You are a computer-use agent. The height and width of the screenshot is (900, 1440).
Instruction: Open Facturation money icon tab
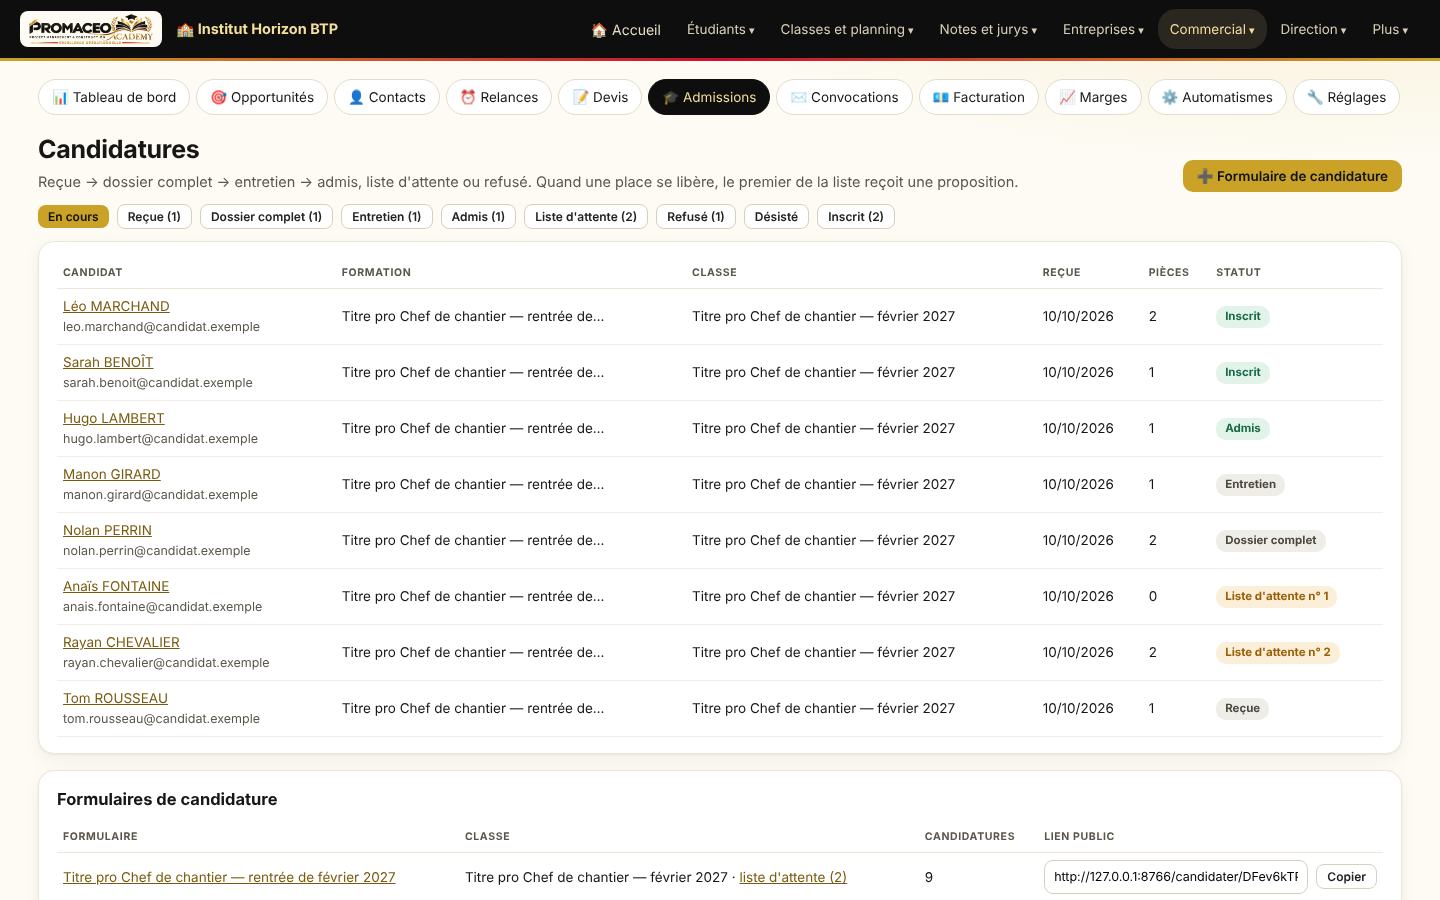(x=978, y=97)
